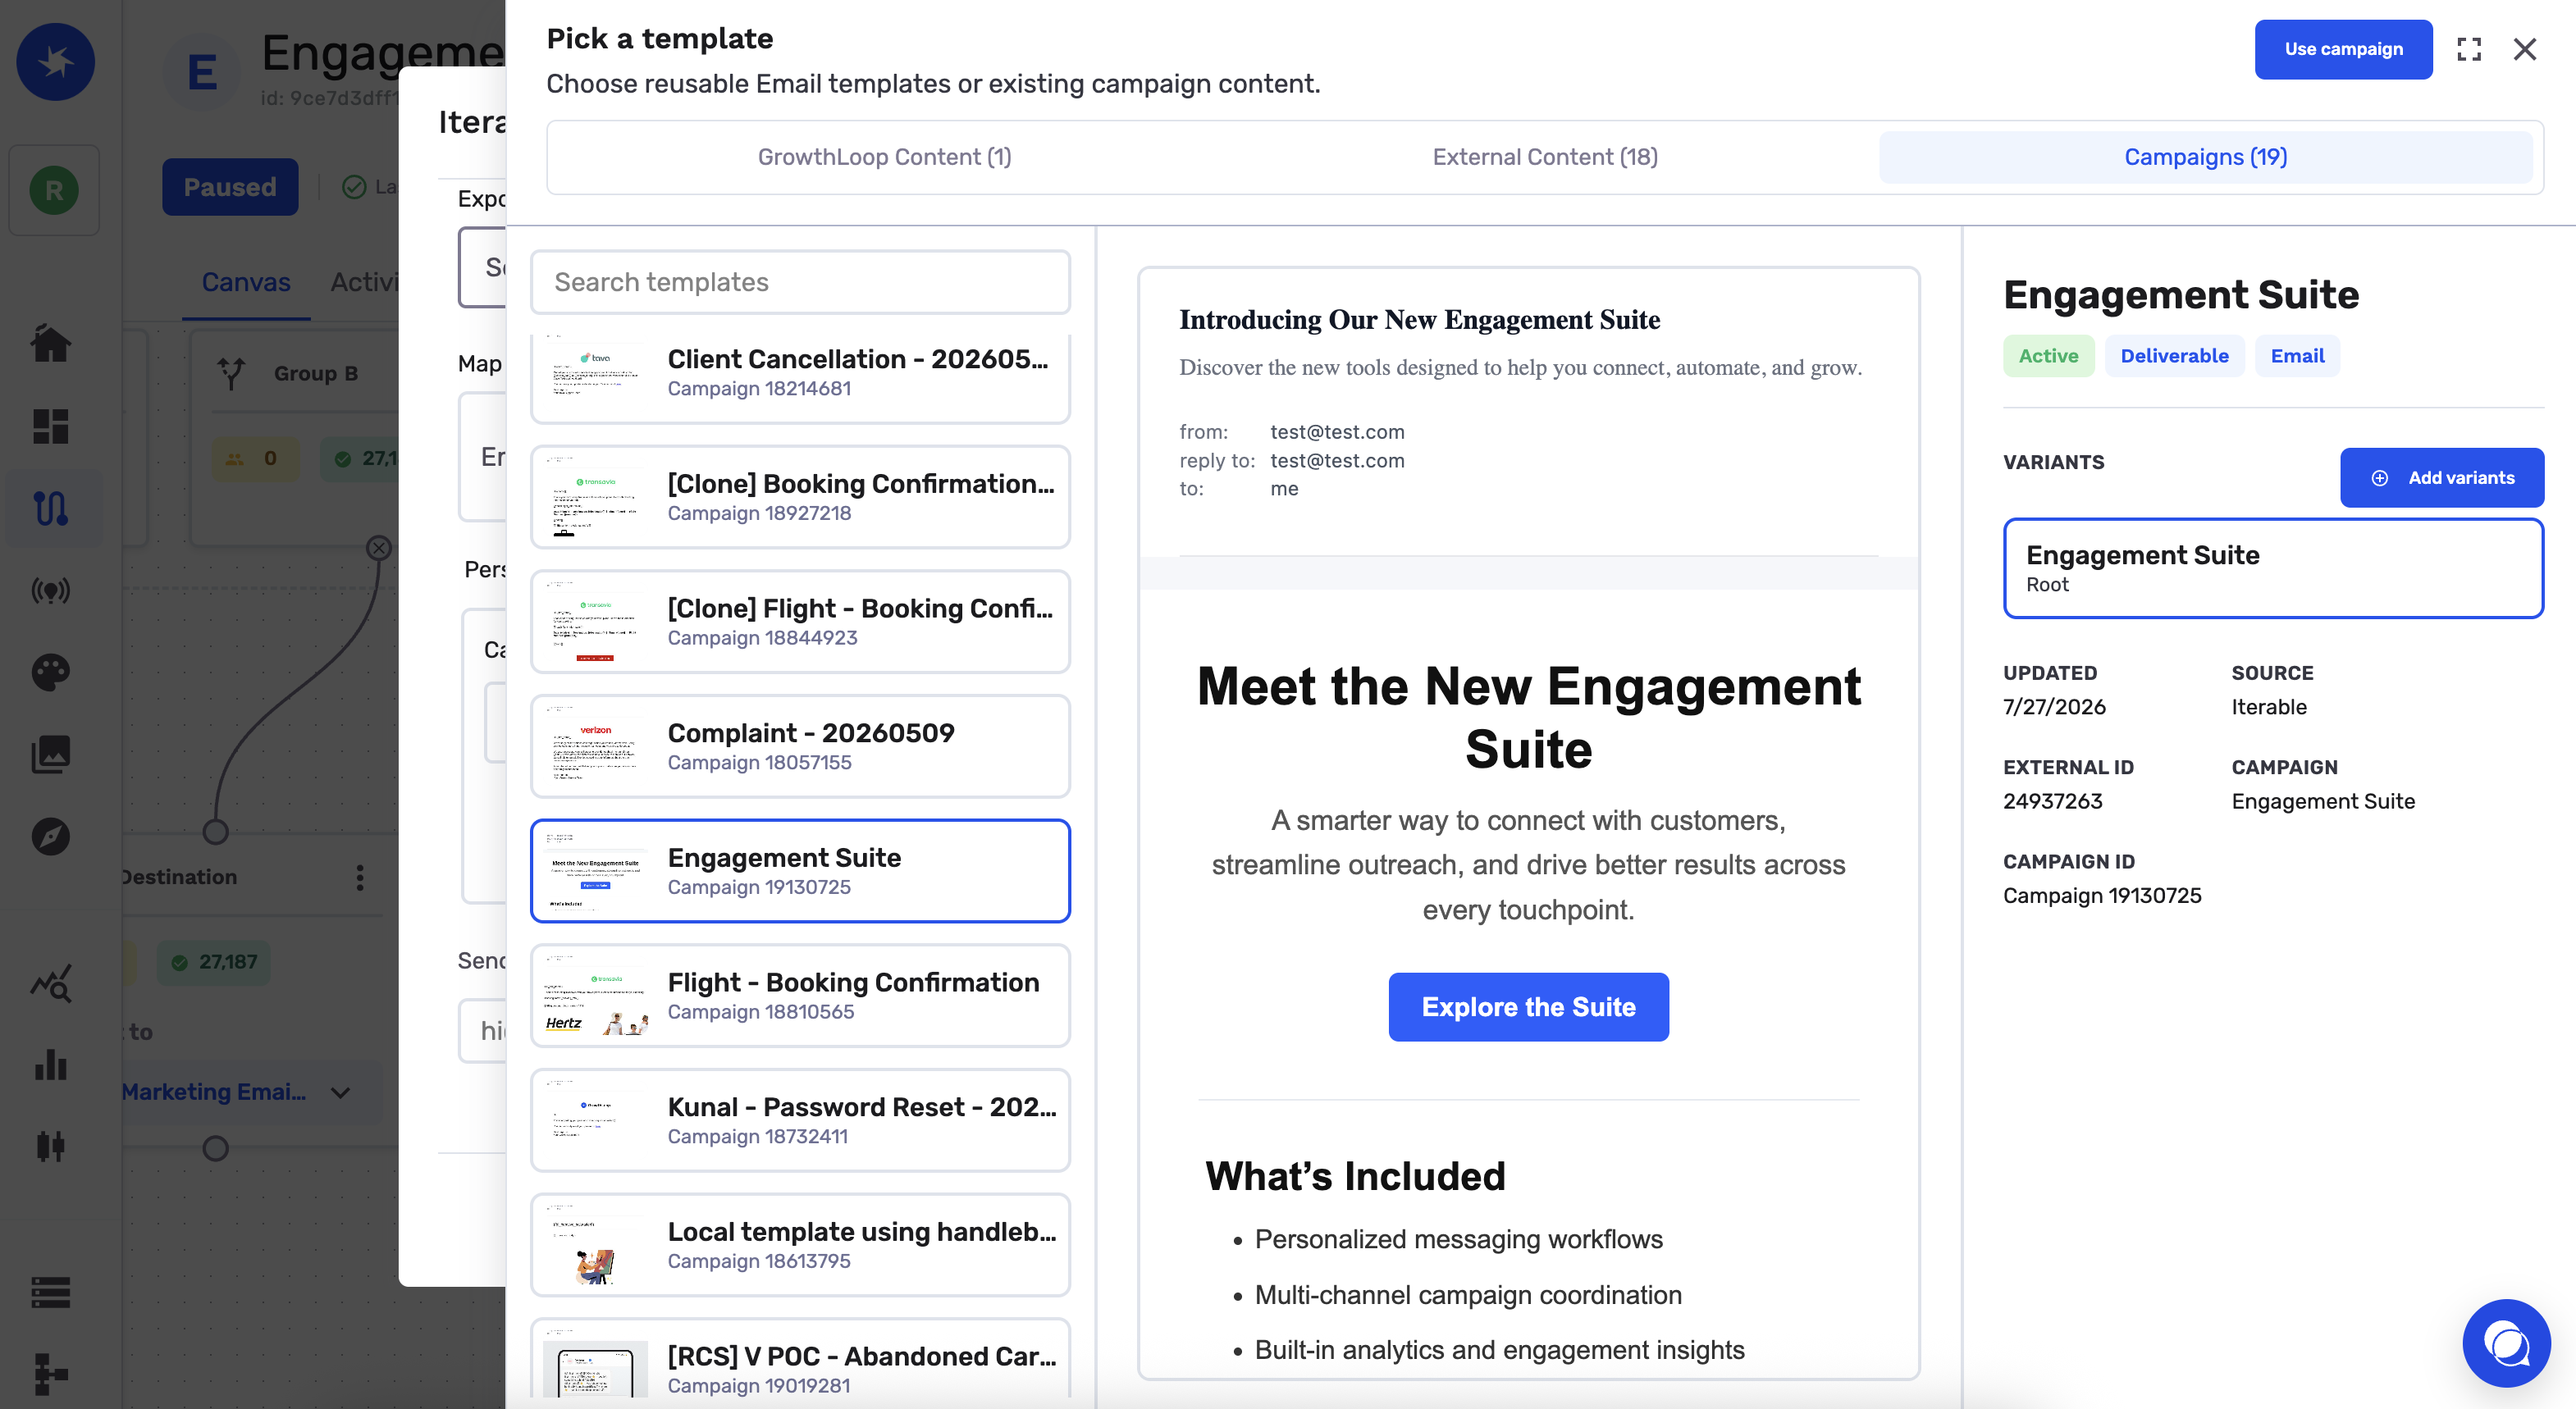Open the list rows icon in sidebar
Screen dimensions: 2576x1409
(x=51, y=1292)
